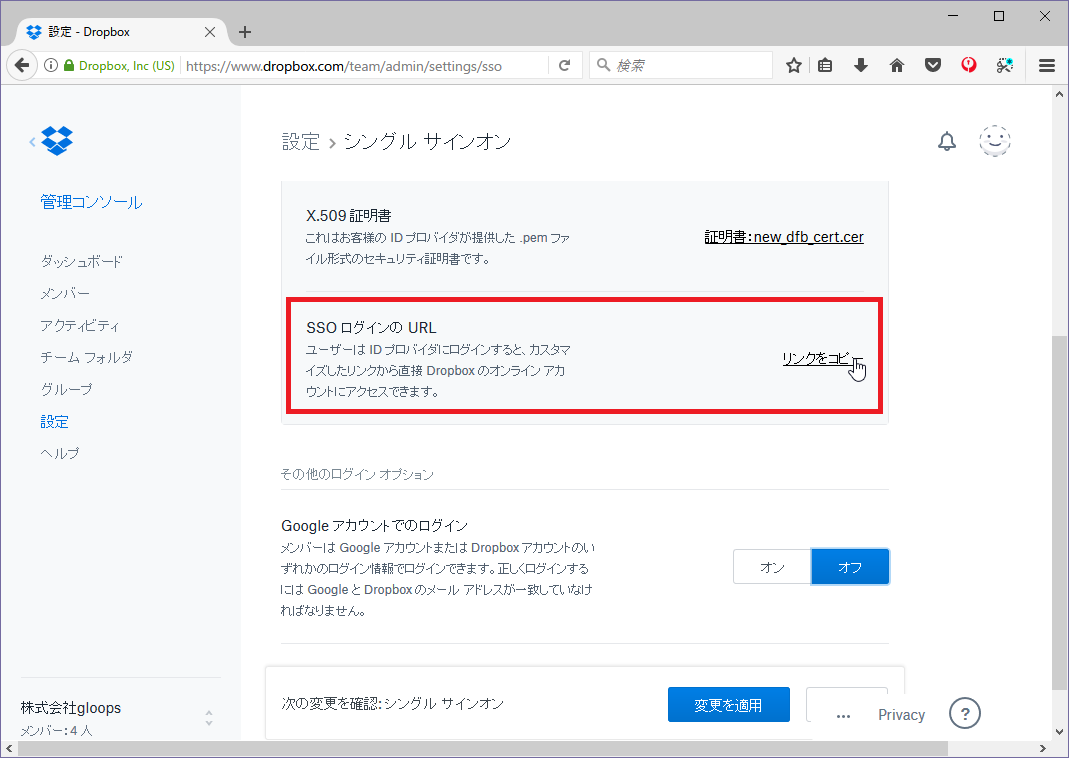Switch Google アカウント login to オン
The height and width of the screenshot is (758, 1069).
click(772, 566)
